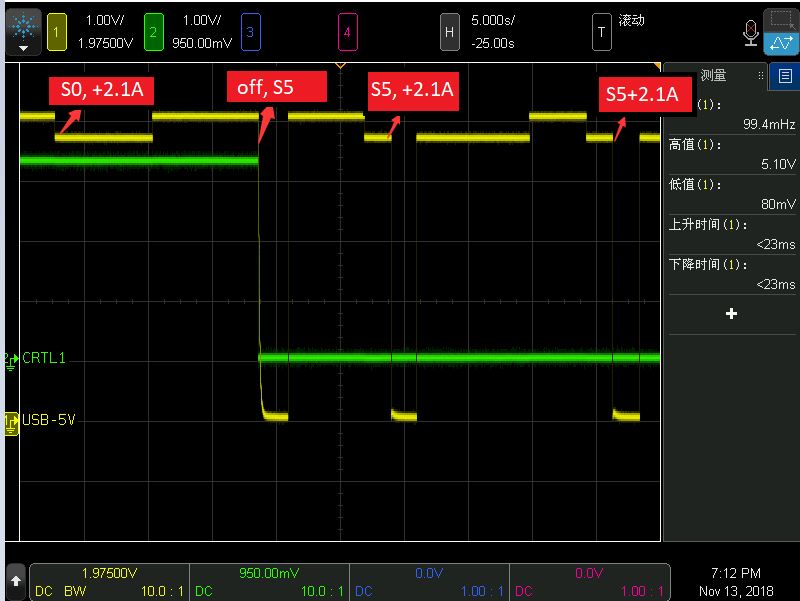The width and height of the screenshot is (800, 601).
Task: Toggle channel 1 yellow button
Action: (x=57, y=32)
